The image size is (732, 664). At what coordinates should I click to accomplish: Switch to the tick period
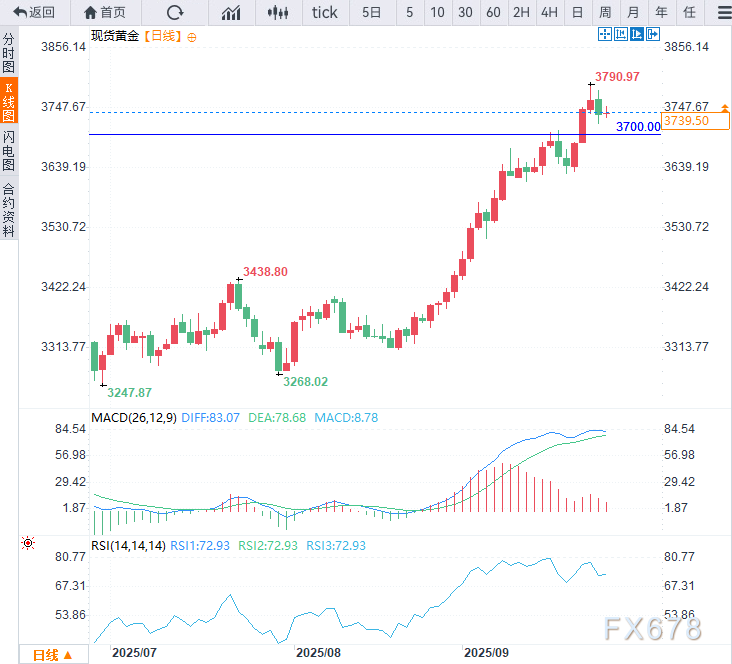325,12
